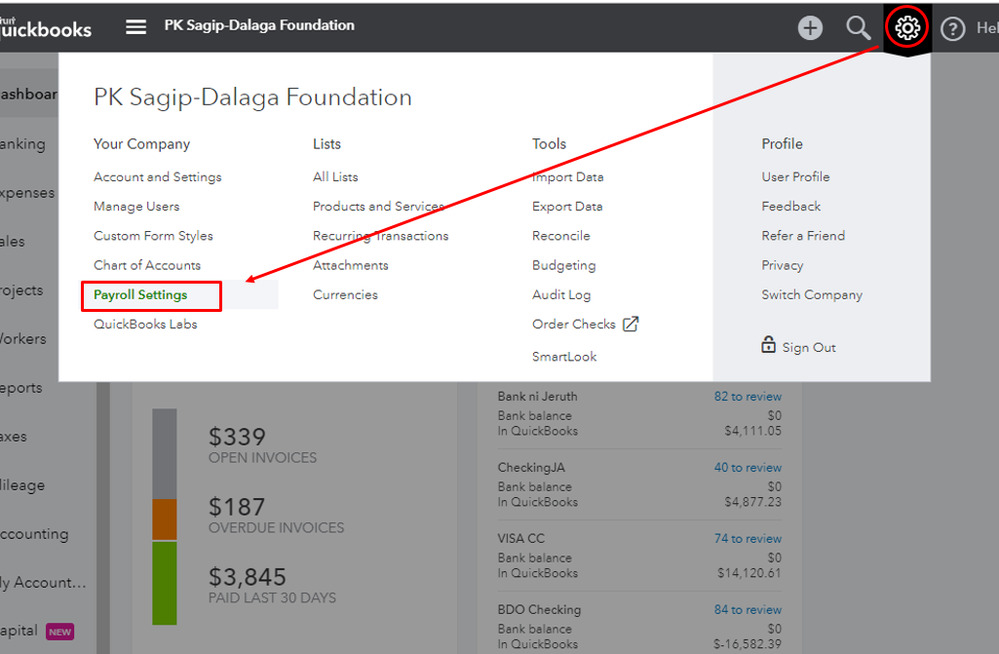Click the settings gear icon
Image resolution: width=999 pixels, height=654 pixels.
907,28
